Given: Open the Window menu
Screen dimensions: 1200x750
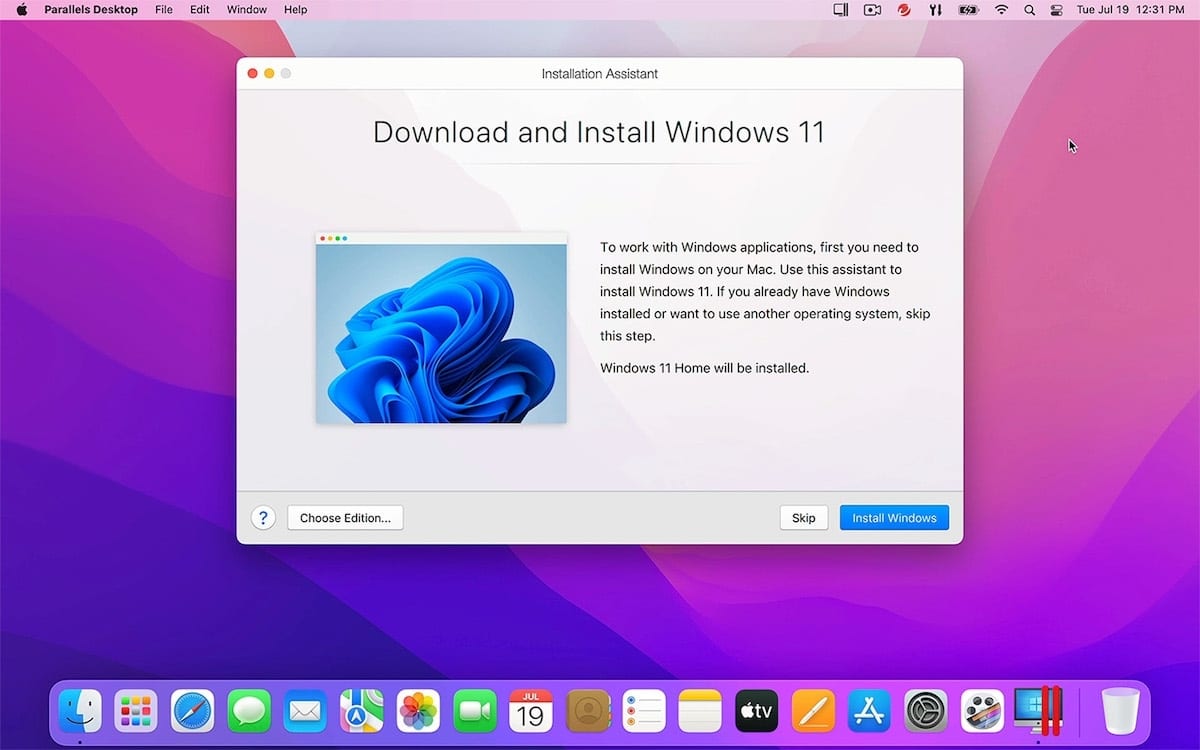Looking at the screenshot, I should click(247, 10).
